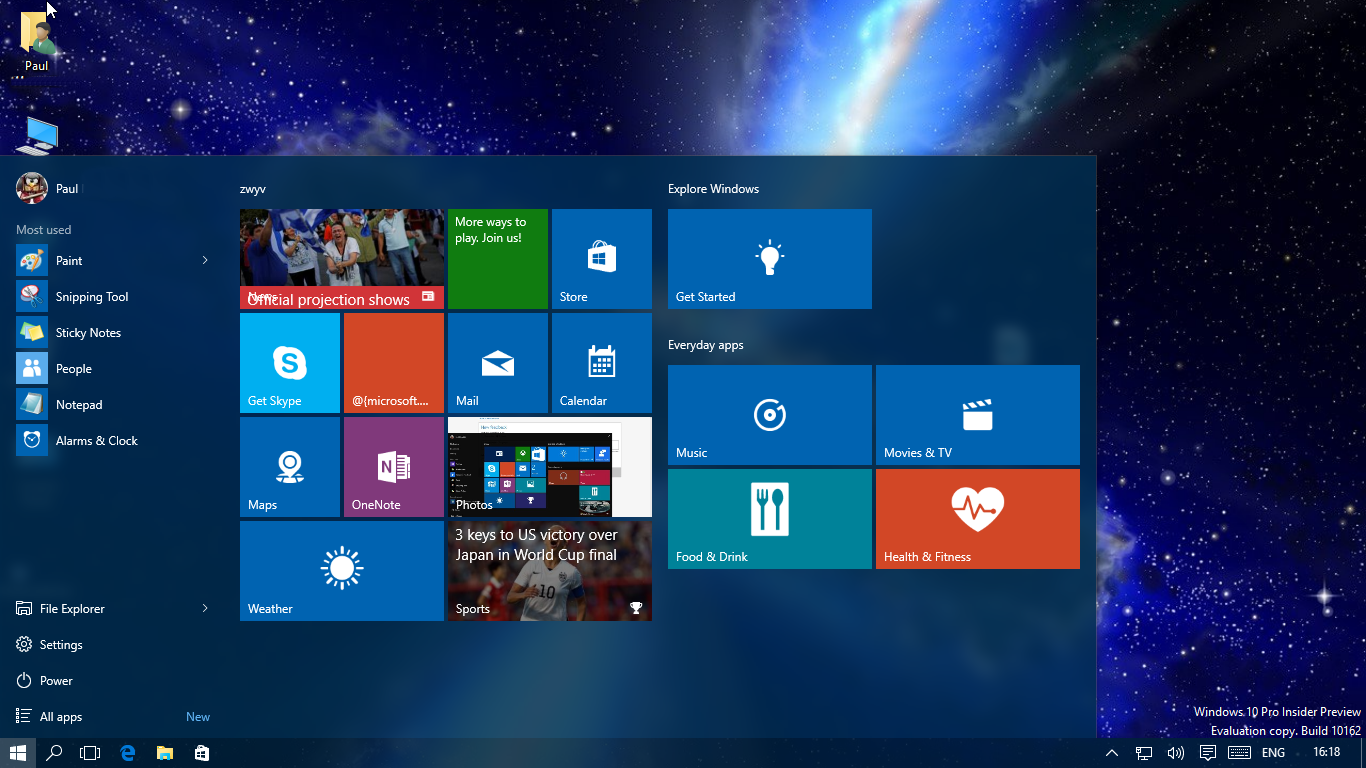Click the volume speaker tray icon
Image resolution: width=1366 pixels, height=768 pixels.
[x=1176, y=753]
